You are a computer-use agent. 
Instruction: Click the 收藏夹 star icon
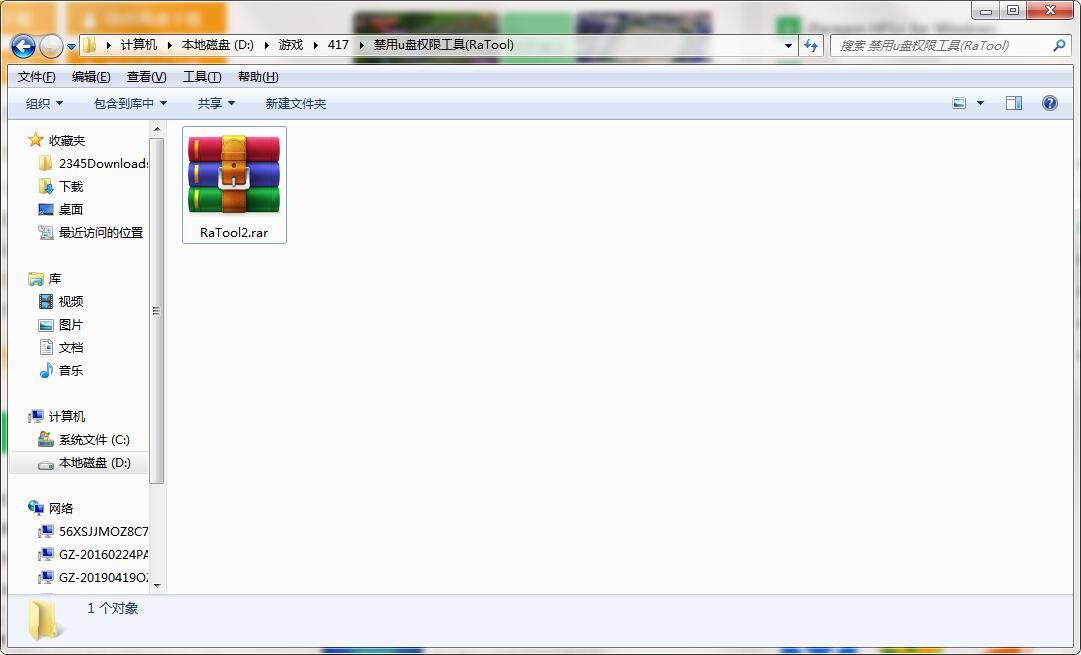(x=35, y=140)
